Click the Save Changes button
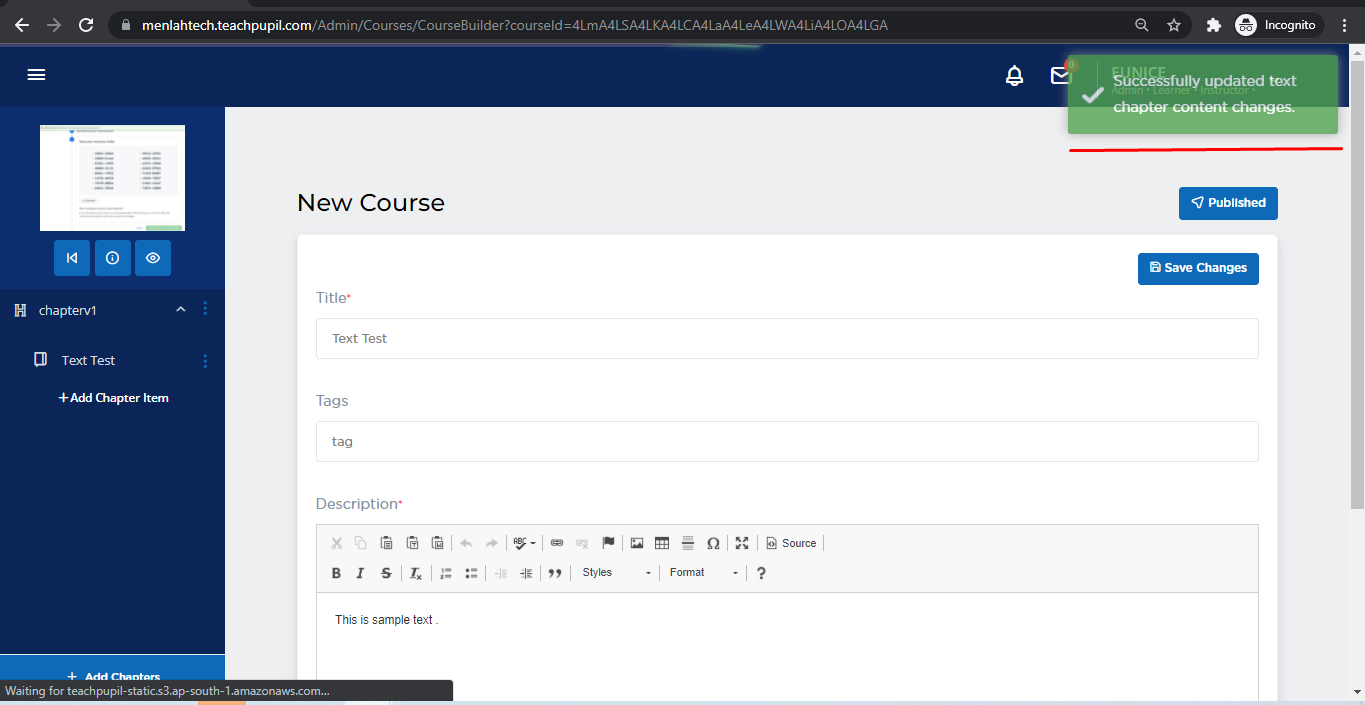Image resolution: width=1365 pixels, height=705 pixels. pos(1198,268)
